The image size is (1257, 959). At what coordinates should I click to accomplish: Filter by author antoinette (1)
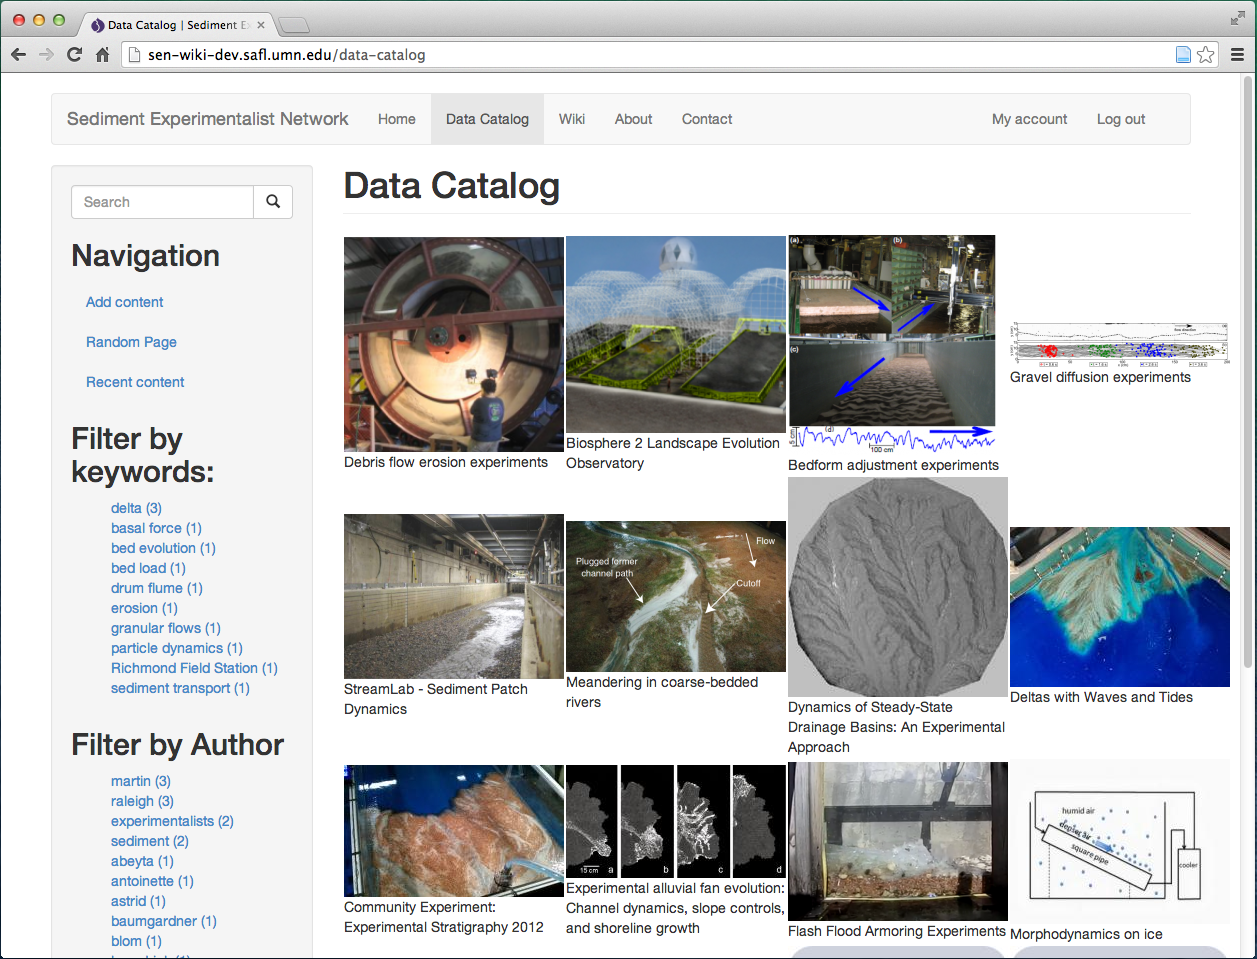152,881
